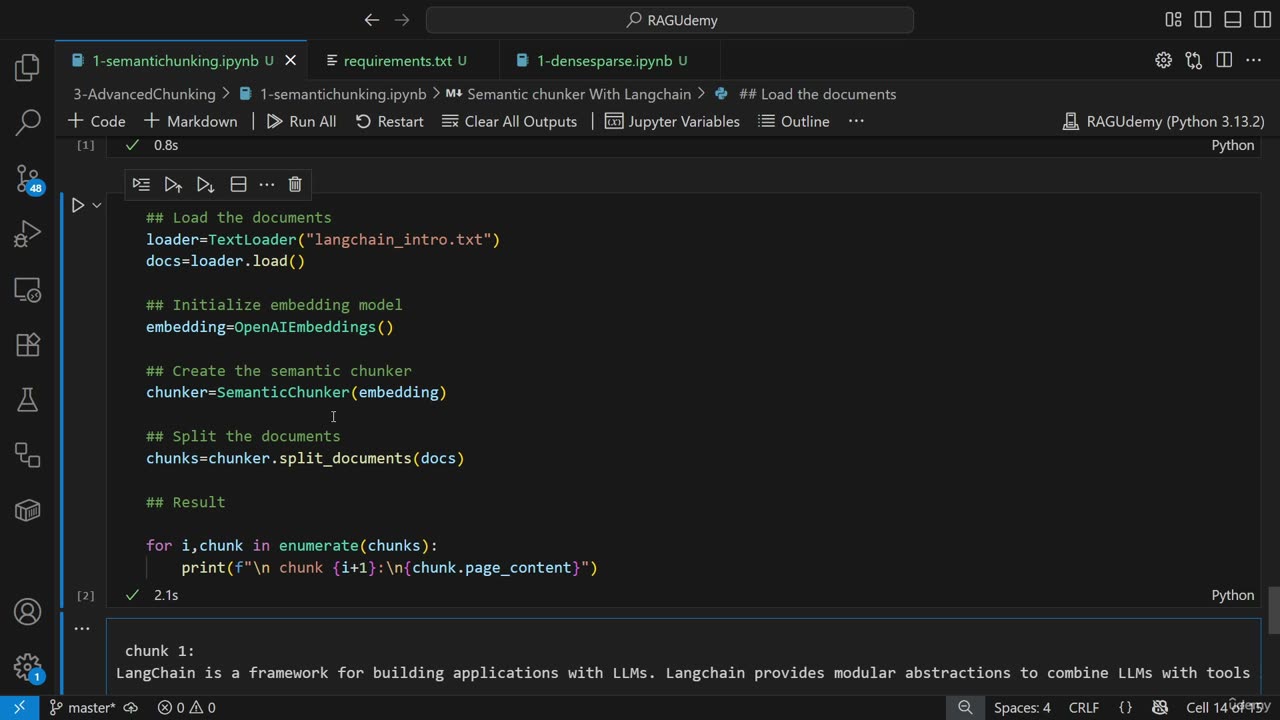Delete the current notebook cell
This screenshot has height=720, width=1280.
[x=295, y=184]
